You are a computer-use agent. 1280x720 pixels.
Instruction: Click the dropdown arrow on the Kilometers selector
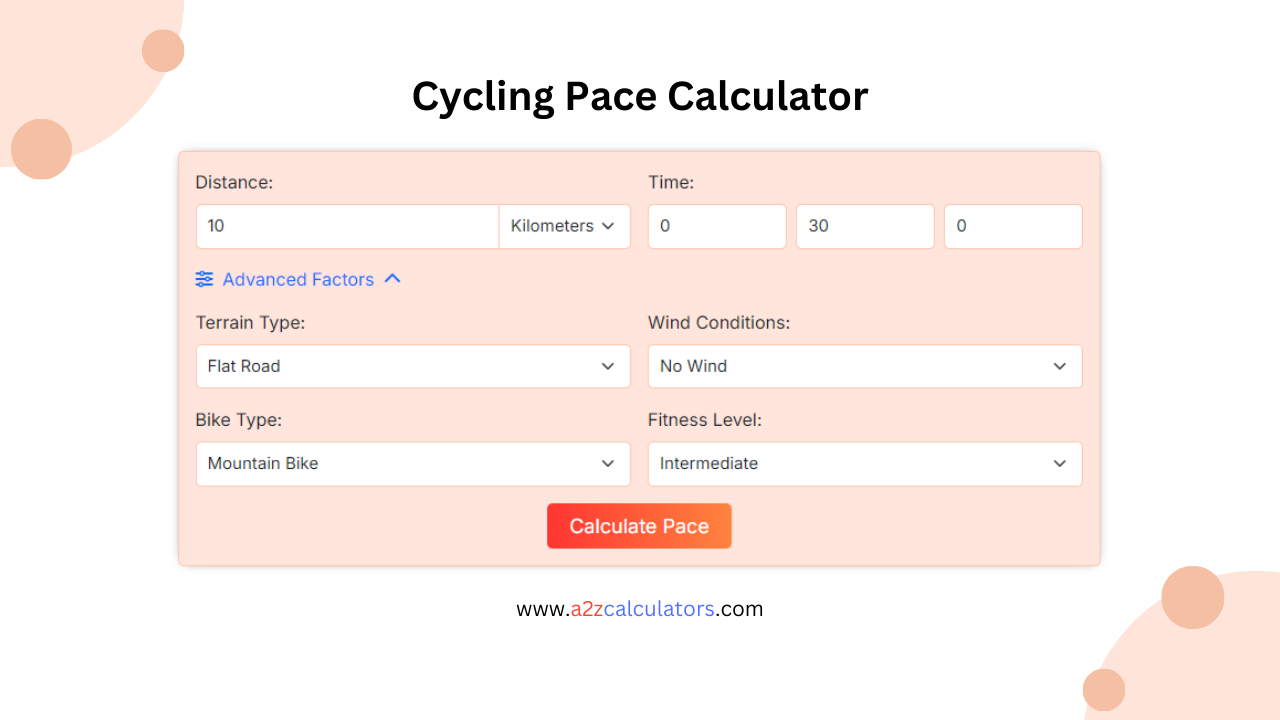coord(608,226)
